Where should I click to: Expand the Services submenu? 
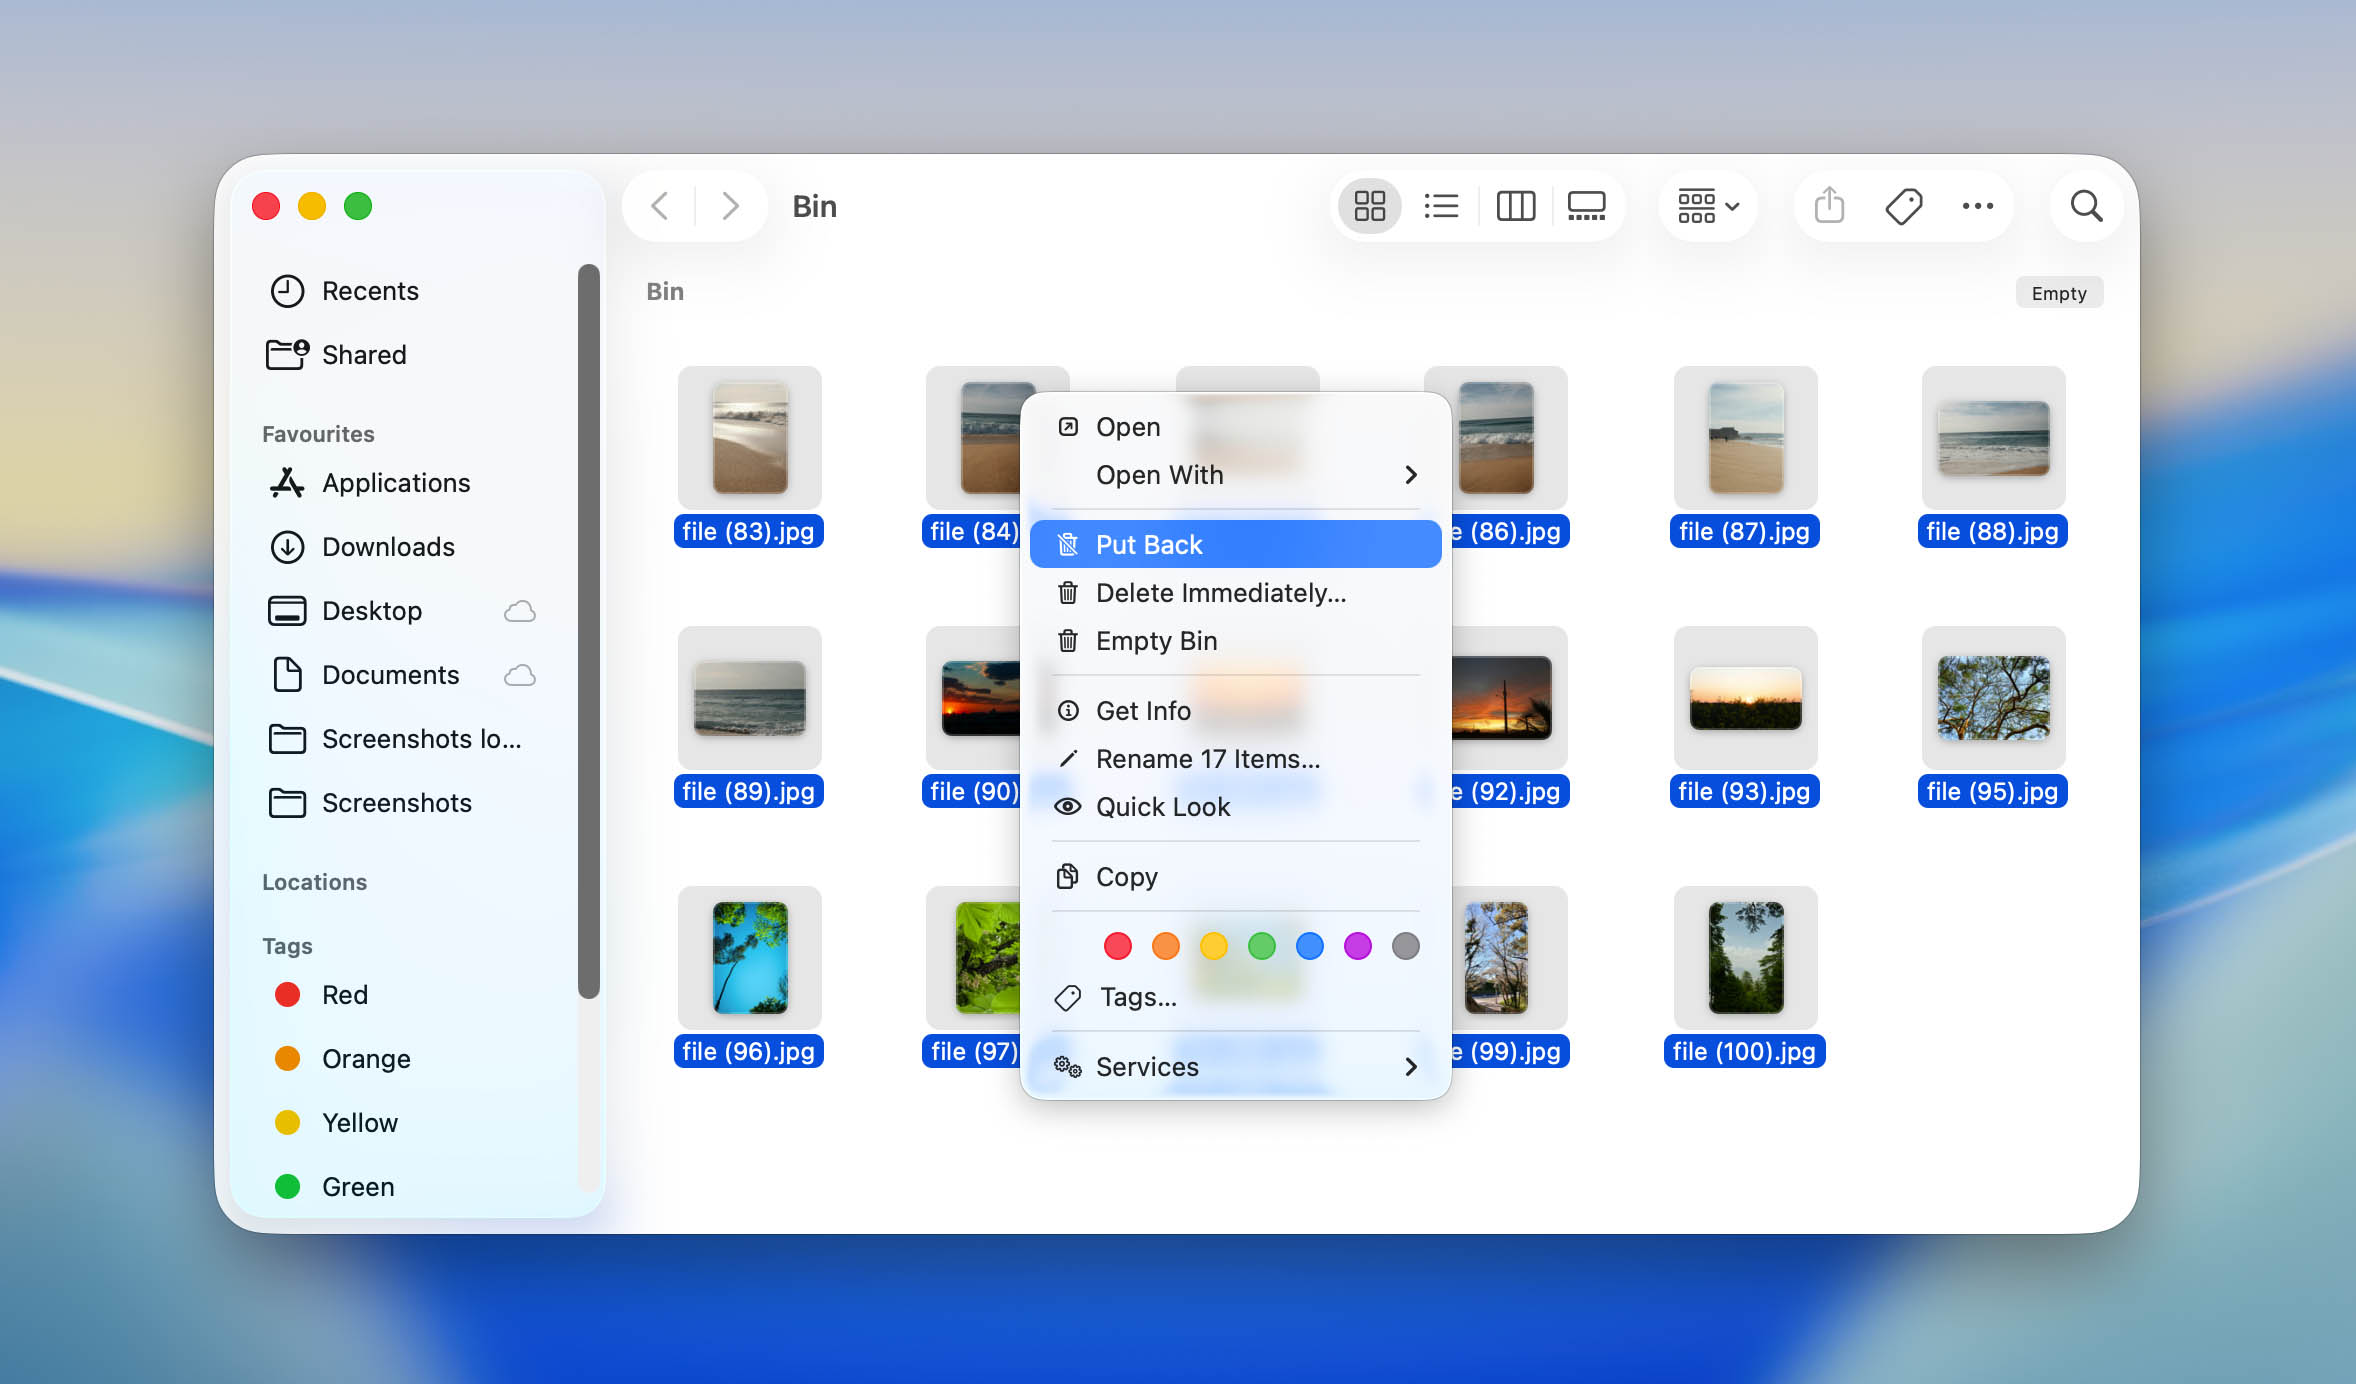coord(1235,1067)
